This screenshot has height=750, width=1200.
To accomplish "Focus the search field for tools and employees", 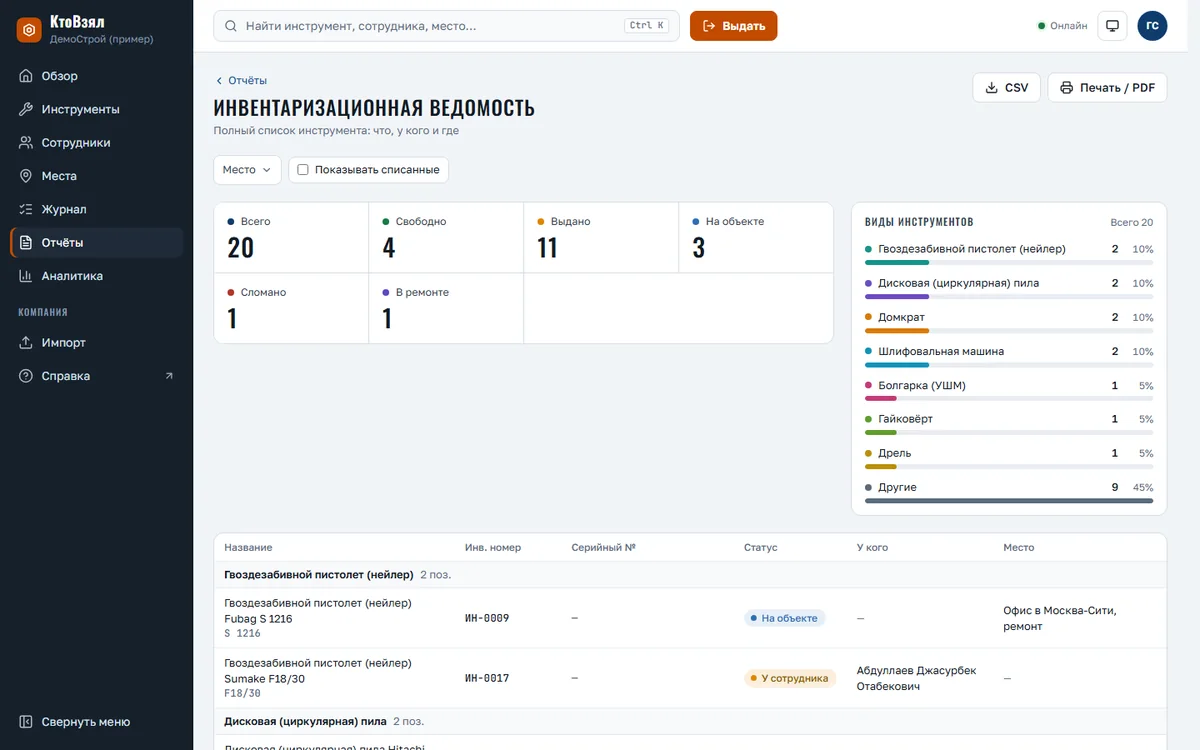I will click(x=446, y=26).
